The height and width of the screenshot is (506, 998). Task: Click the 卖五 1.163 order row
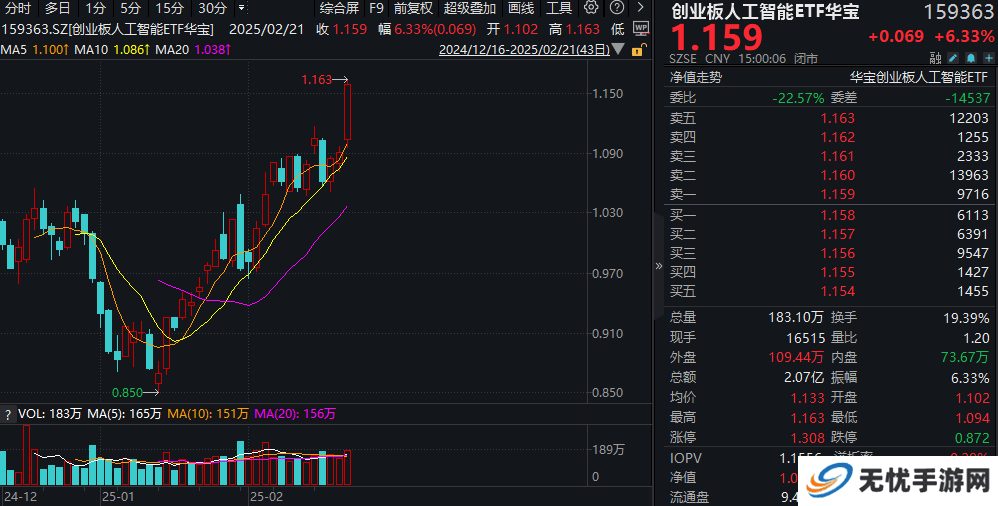click(829, 118)
